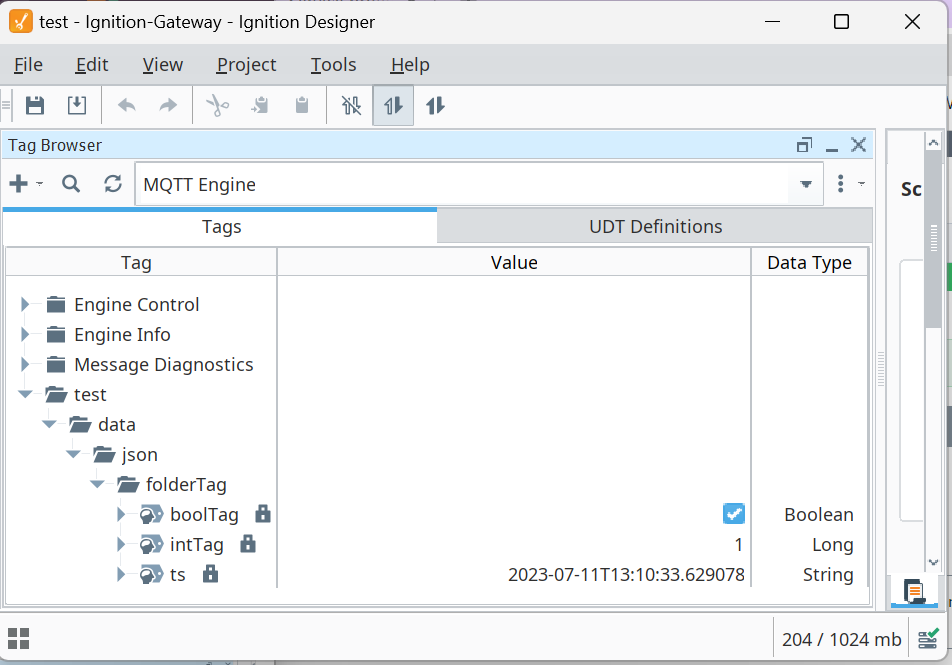
Task: Click the Copy icon in toolbar
Action: 260,106
